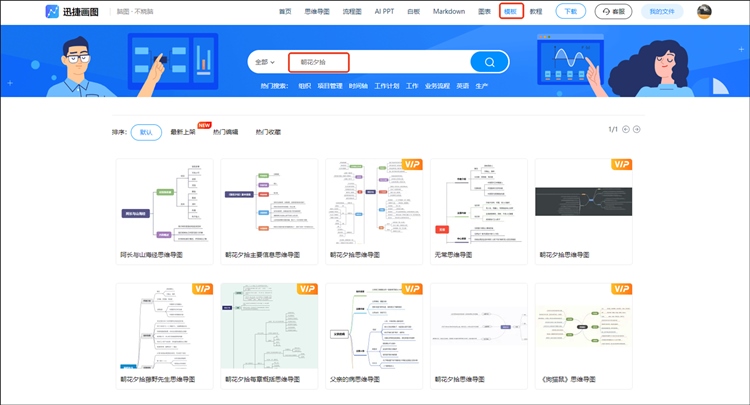Open 朝花夕拾每章概括思维导图 template thumbnail

point(269,326)
